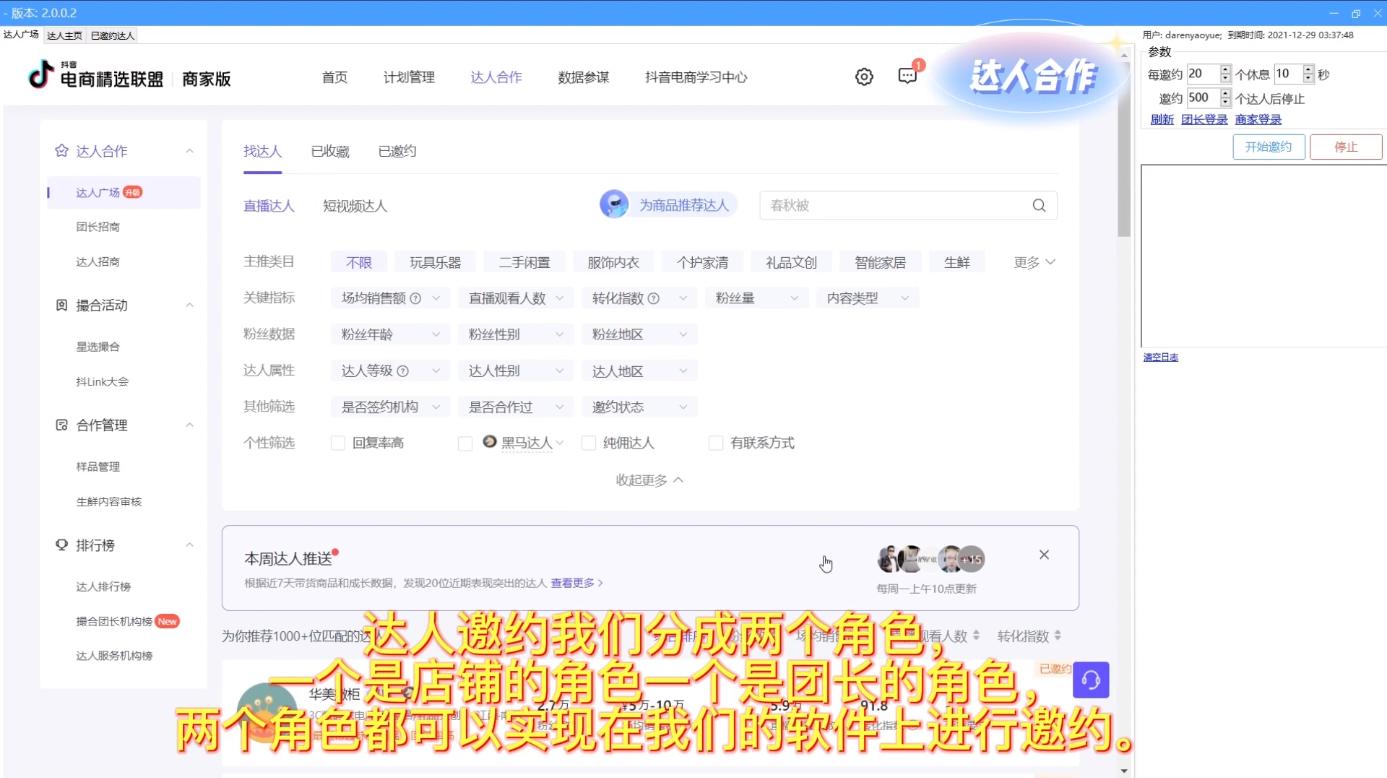Click the star icon beside 达人合作 in sidebar

(x=62, y=150)
